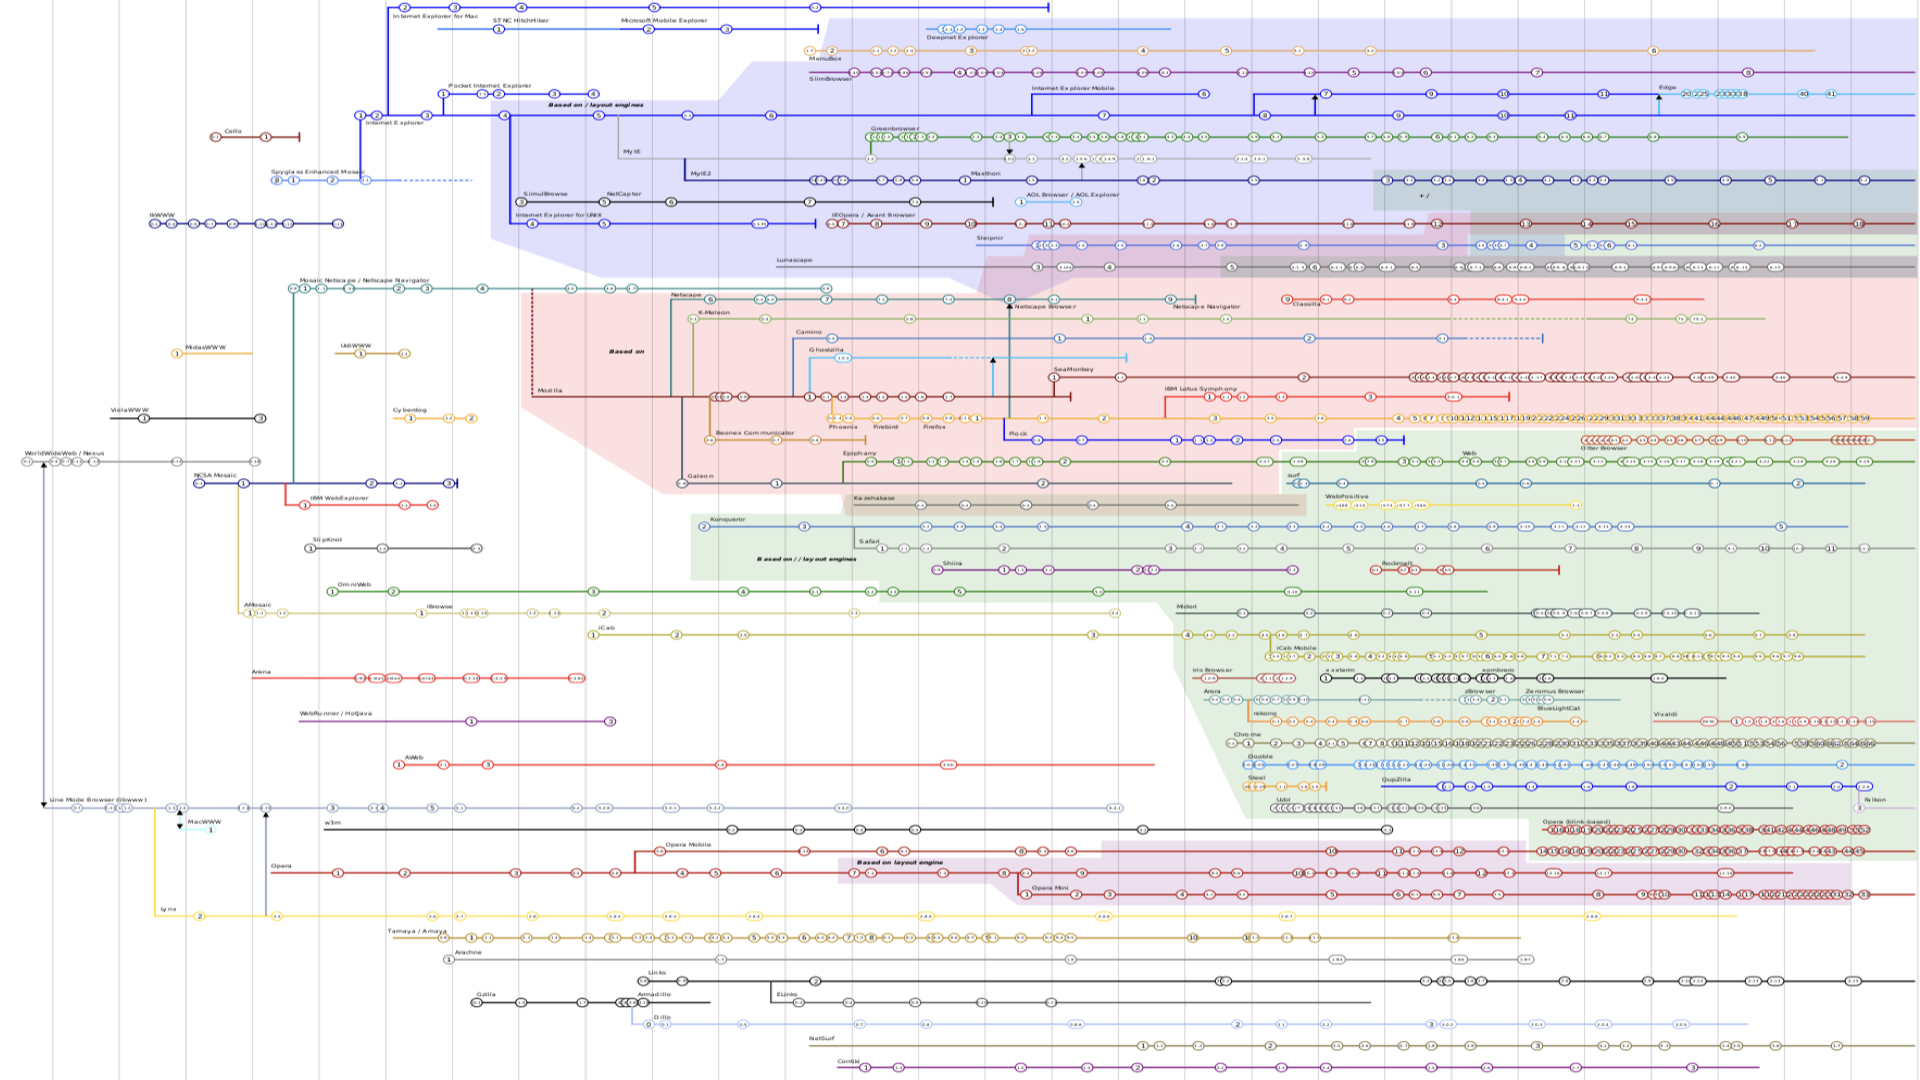Click the "WebPositive" label

pos(1347,497)
